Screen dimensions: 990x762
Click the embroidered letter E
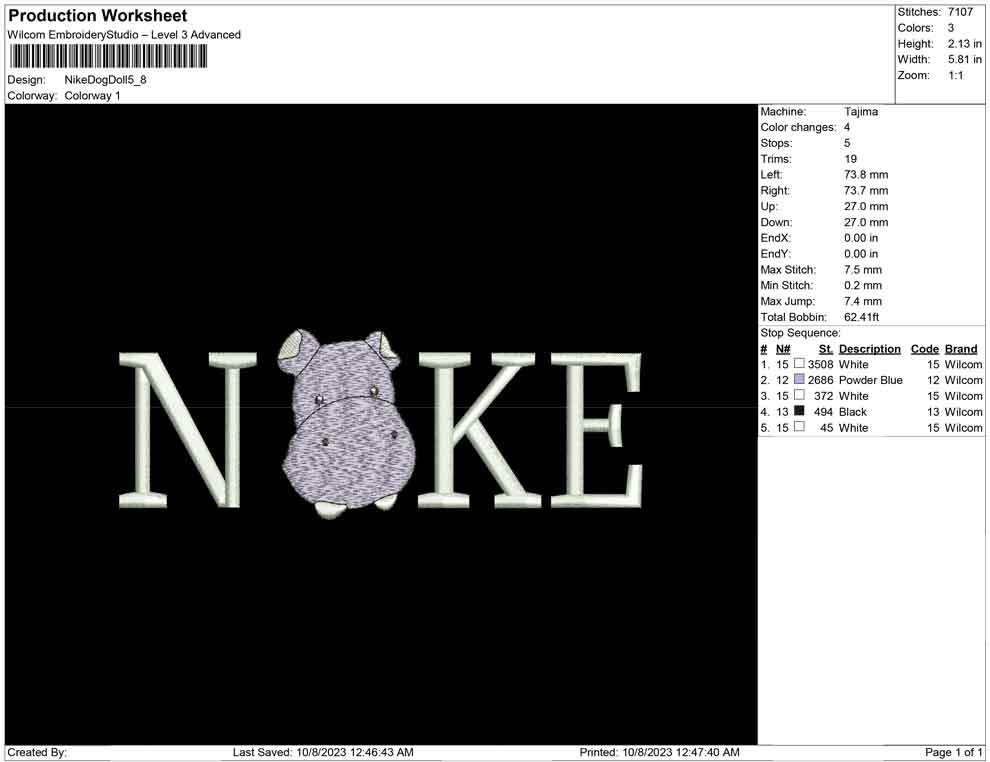tap(597, 430)
